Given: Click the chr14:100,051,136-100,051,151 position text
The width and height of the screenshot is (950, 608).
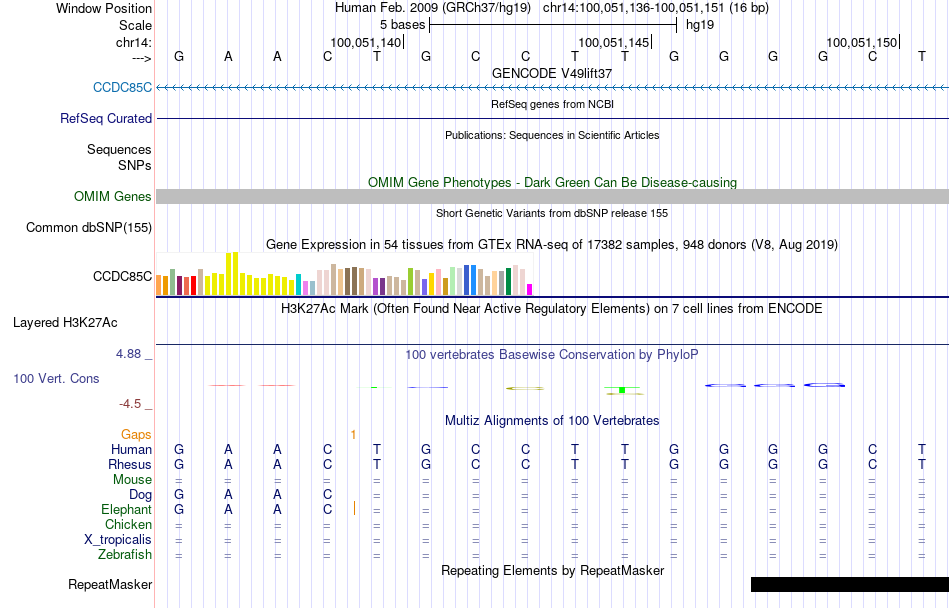Looking at the screenshot, I should tap(656, 8).
